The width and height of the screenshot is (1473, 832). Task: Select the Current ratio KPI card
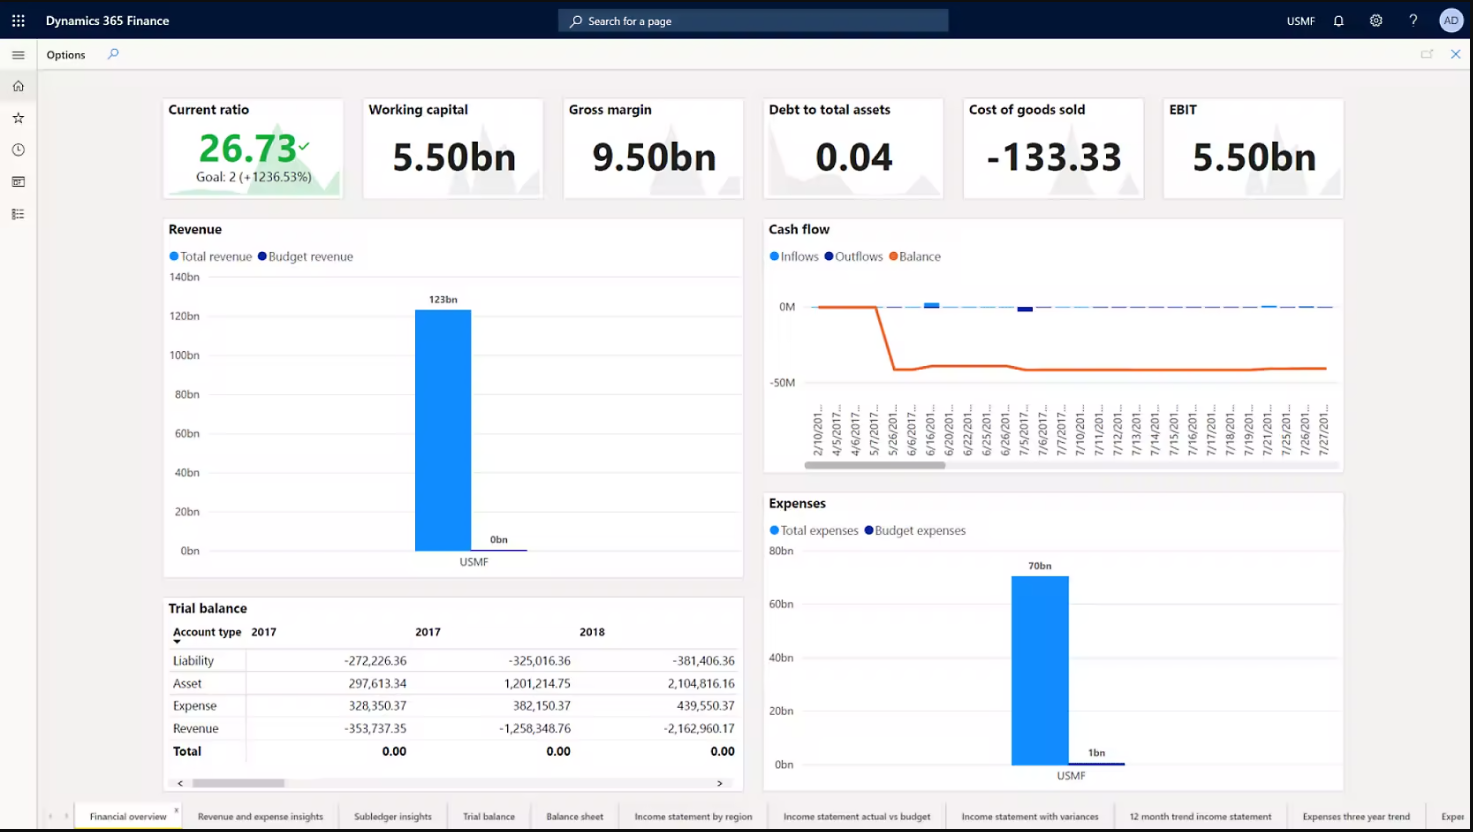253,148
